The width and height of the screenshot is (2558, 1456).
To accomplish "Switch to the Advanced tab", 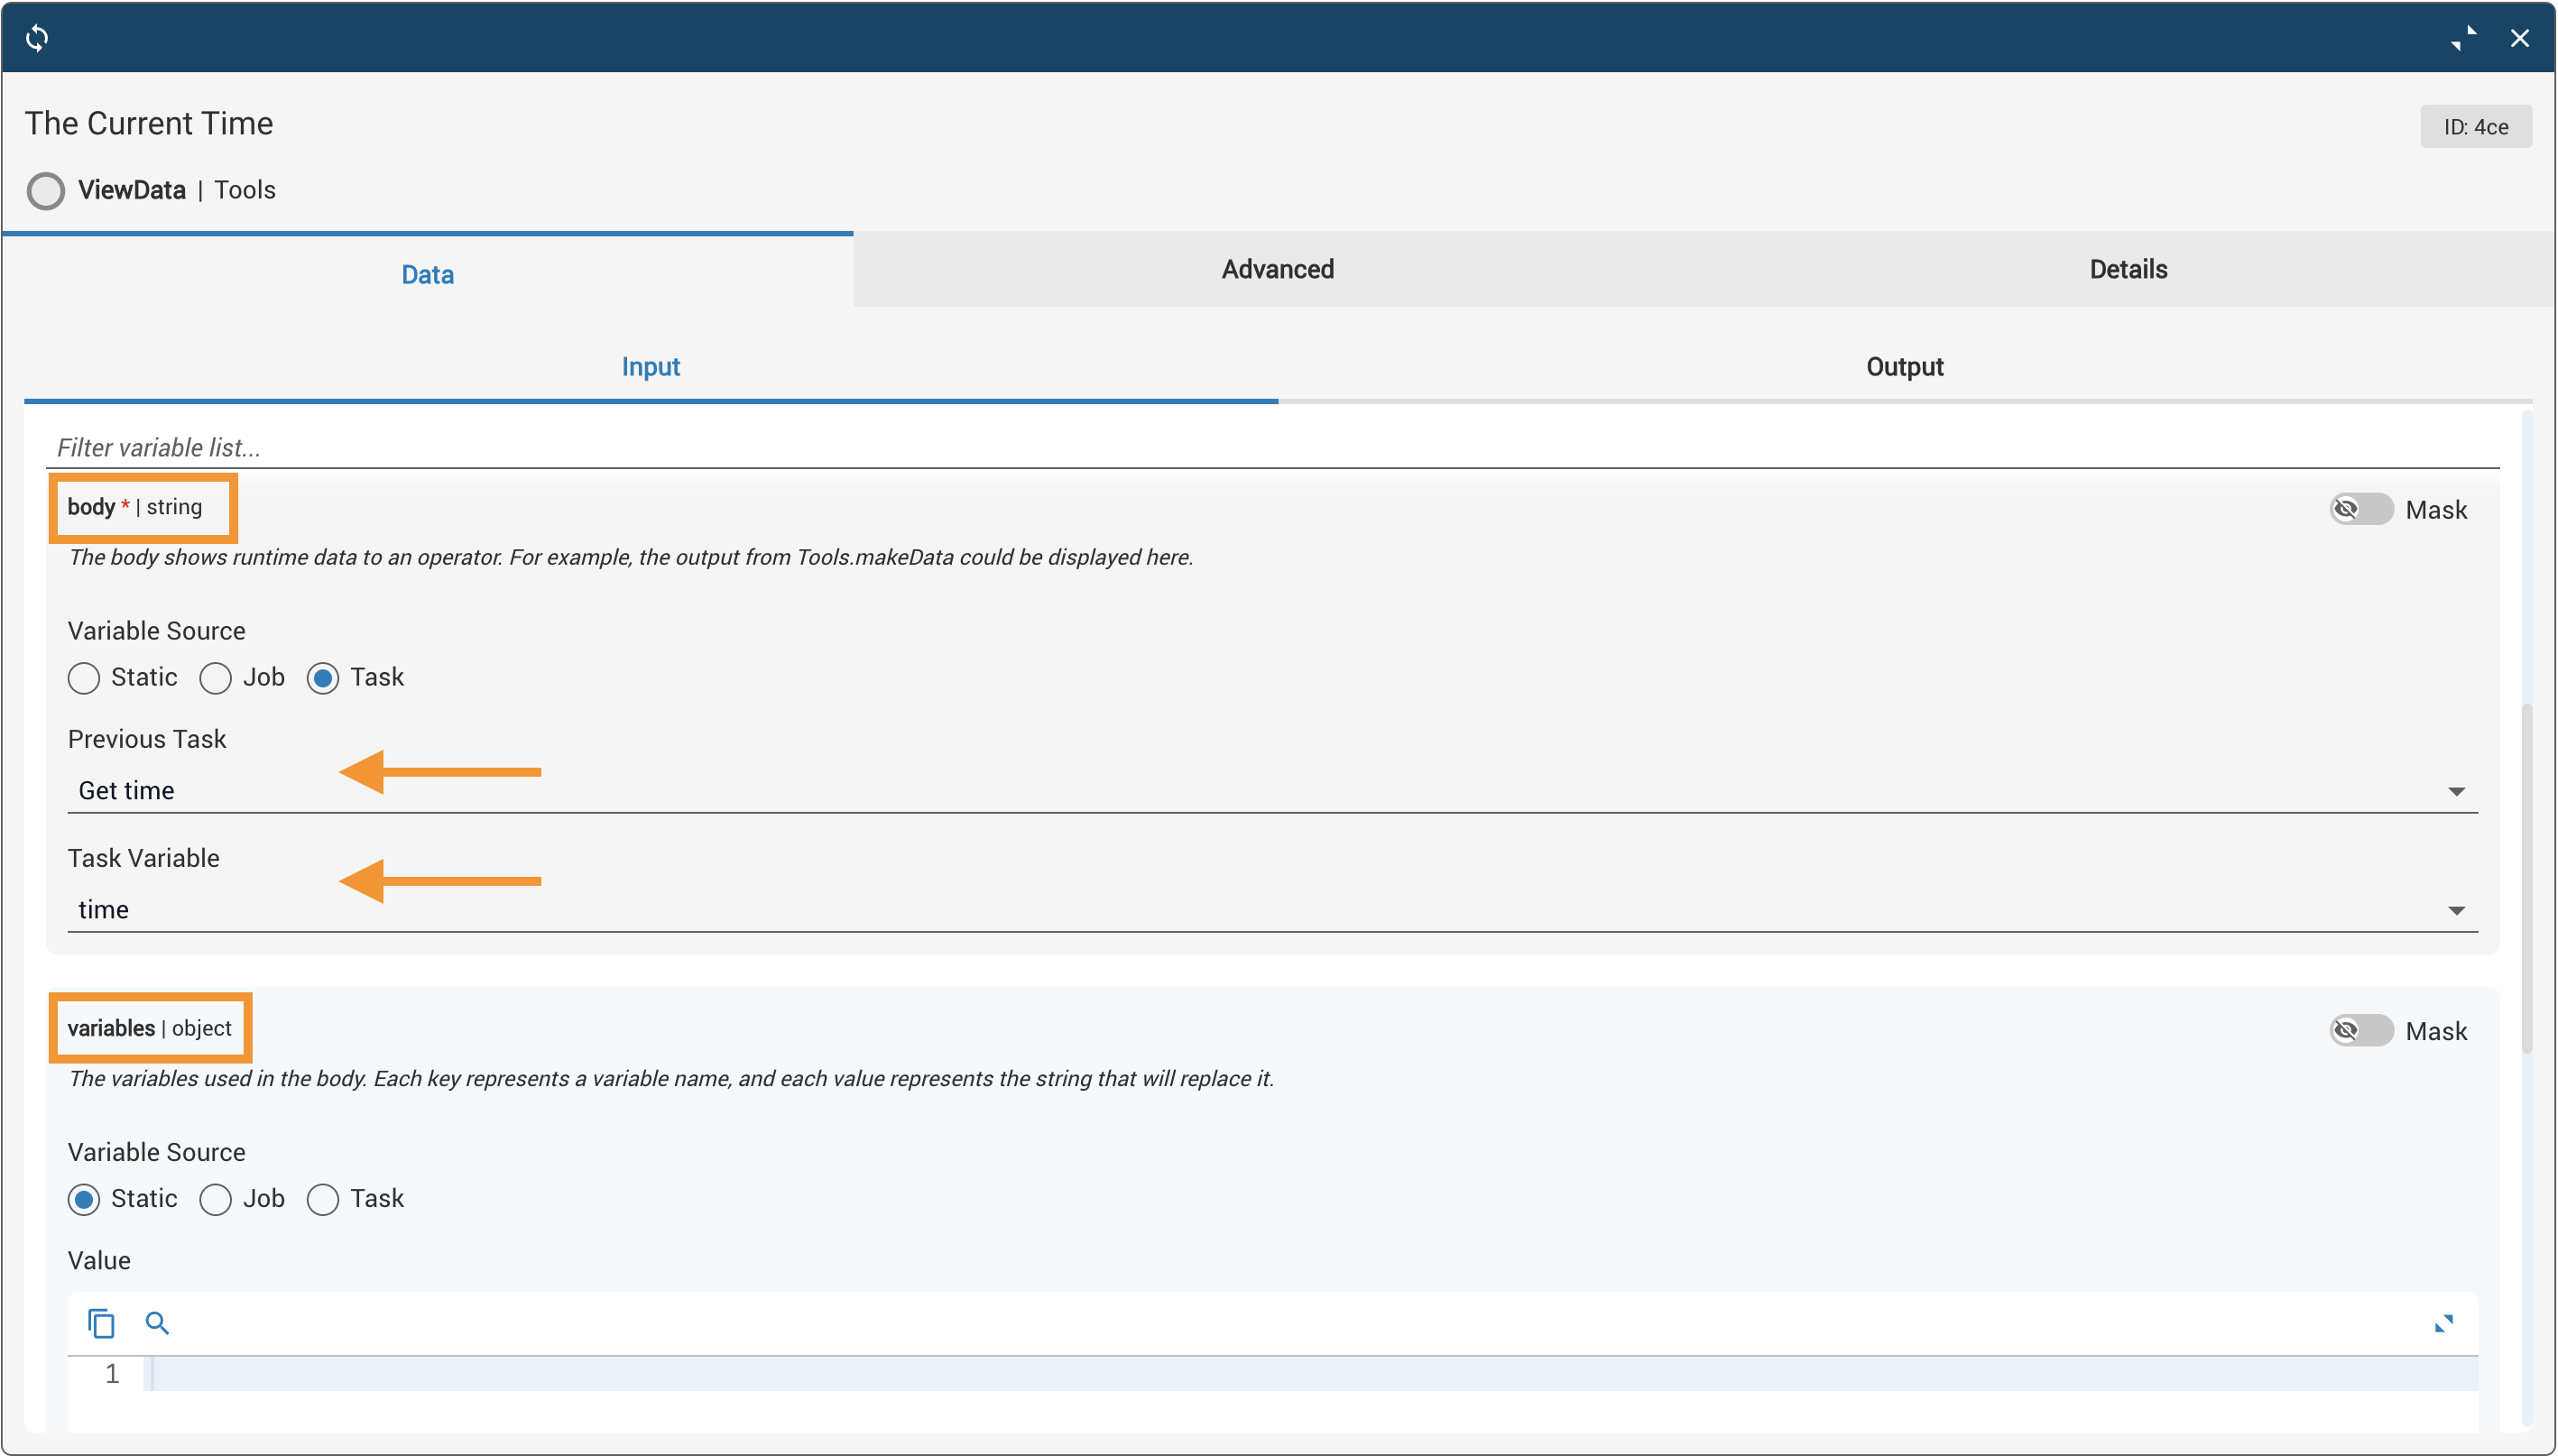I will (x=1277, y=269).
